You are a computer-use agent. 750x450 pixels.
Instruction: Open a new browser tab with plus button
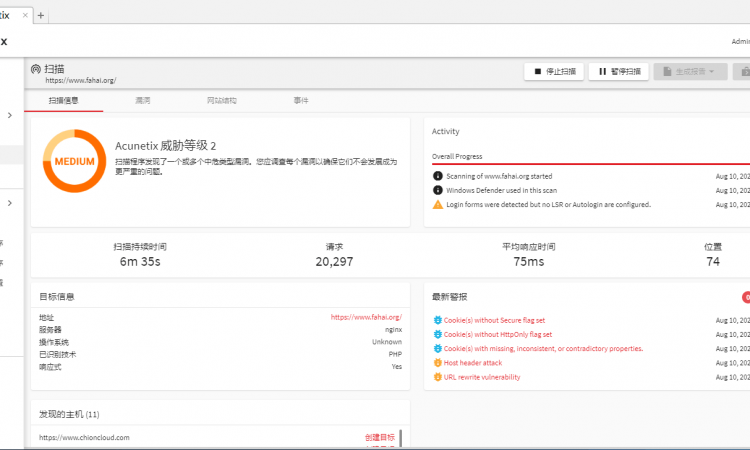pos(41,16)
